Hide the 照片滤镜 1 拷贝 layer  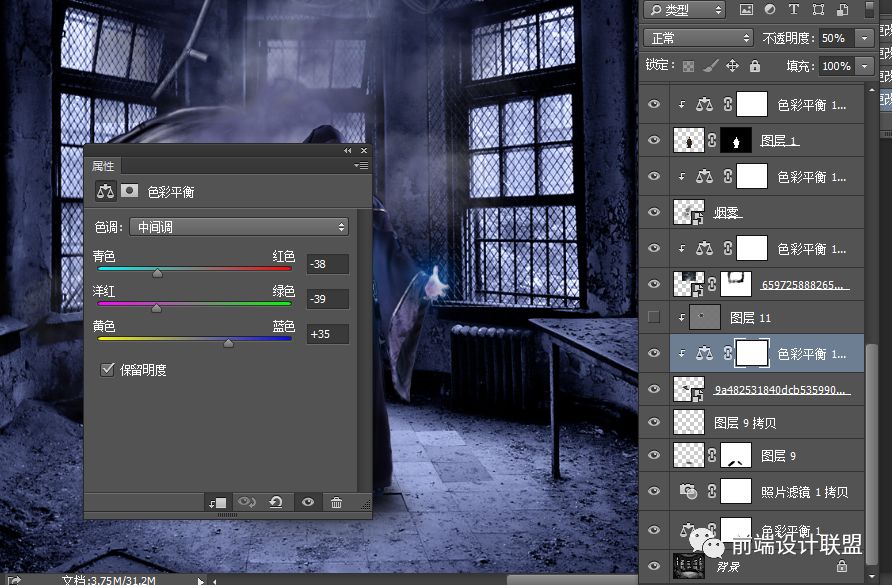point(654,491)
